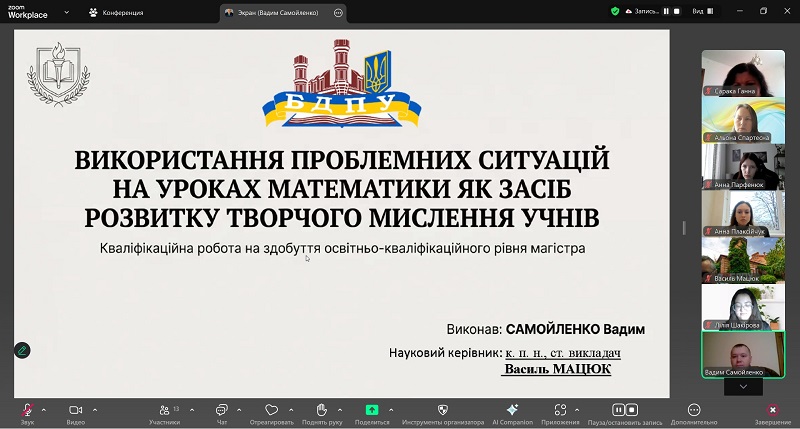
Task: Toggle the camera with Видео button
Action: [75, 410]
